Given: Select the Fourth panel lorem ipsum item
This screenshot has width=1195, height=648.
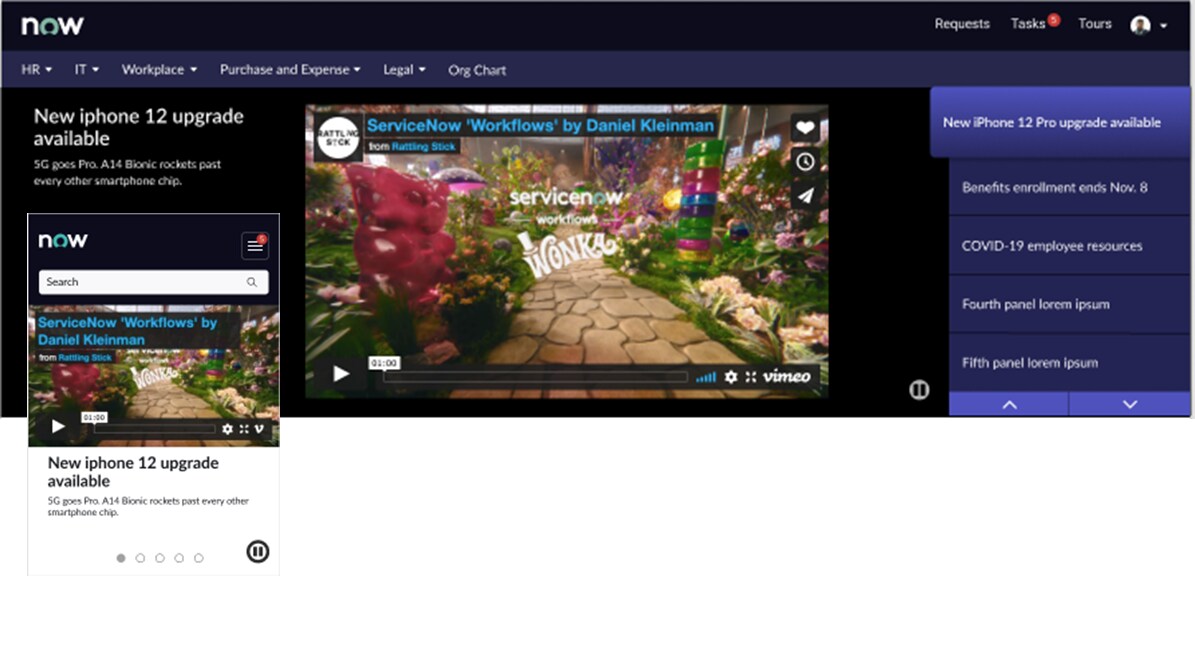Looking at the screenshot, I should click(1069, 304).
